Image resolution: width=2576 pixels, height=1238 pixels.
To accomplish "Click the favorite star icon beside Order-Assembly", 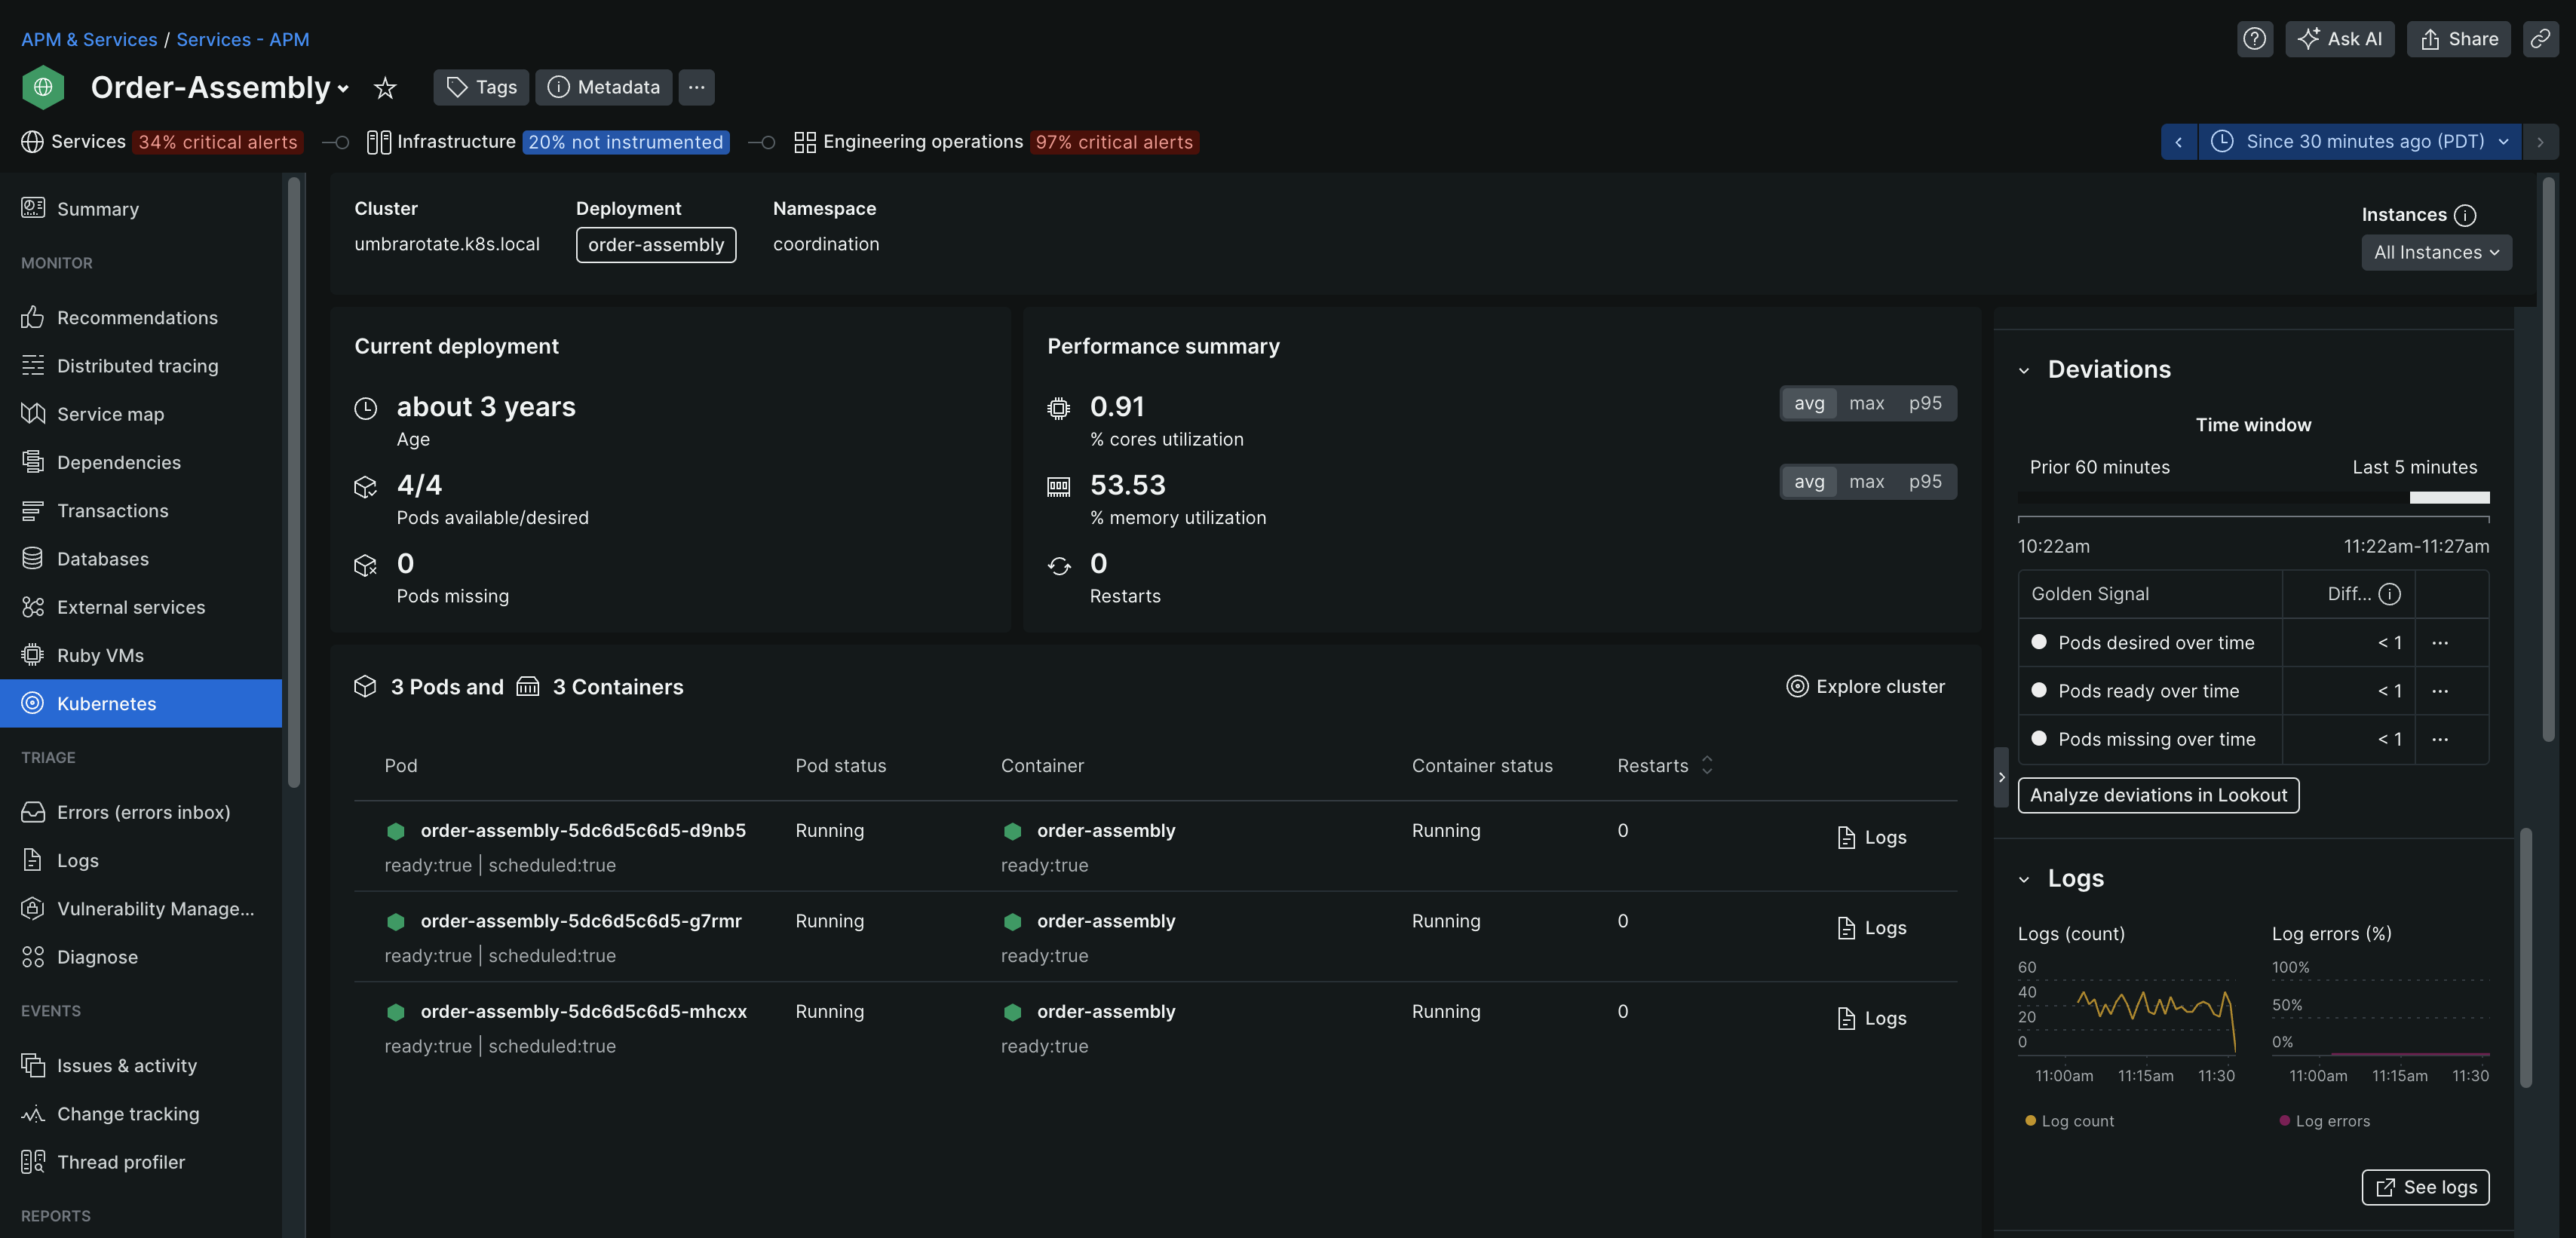I will point(385,88).
